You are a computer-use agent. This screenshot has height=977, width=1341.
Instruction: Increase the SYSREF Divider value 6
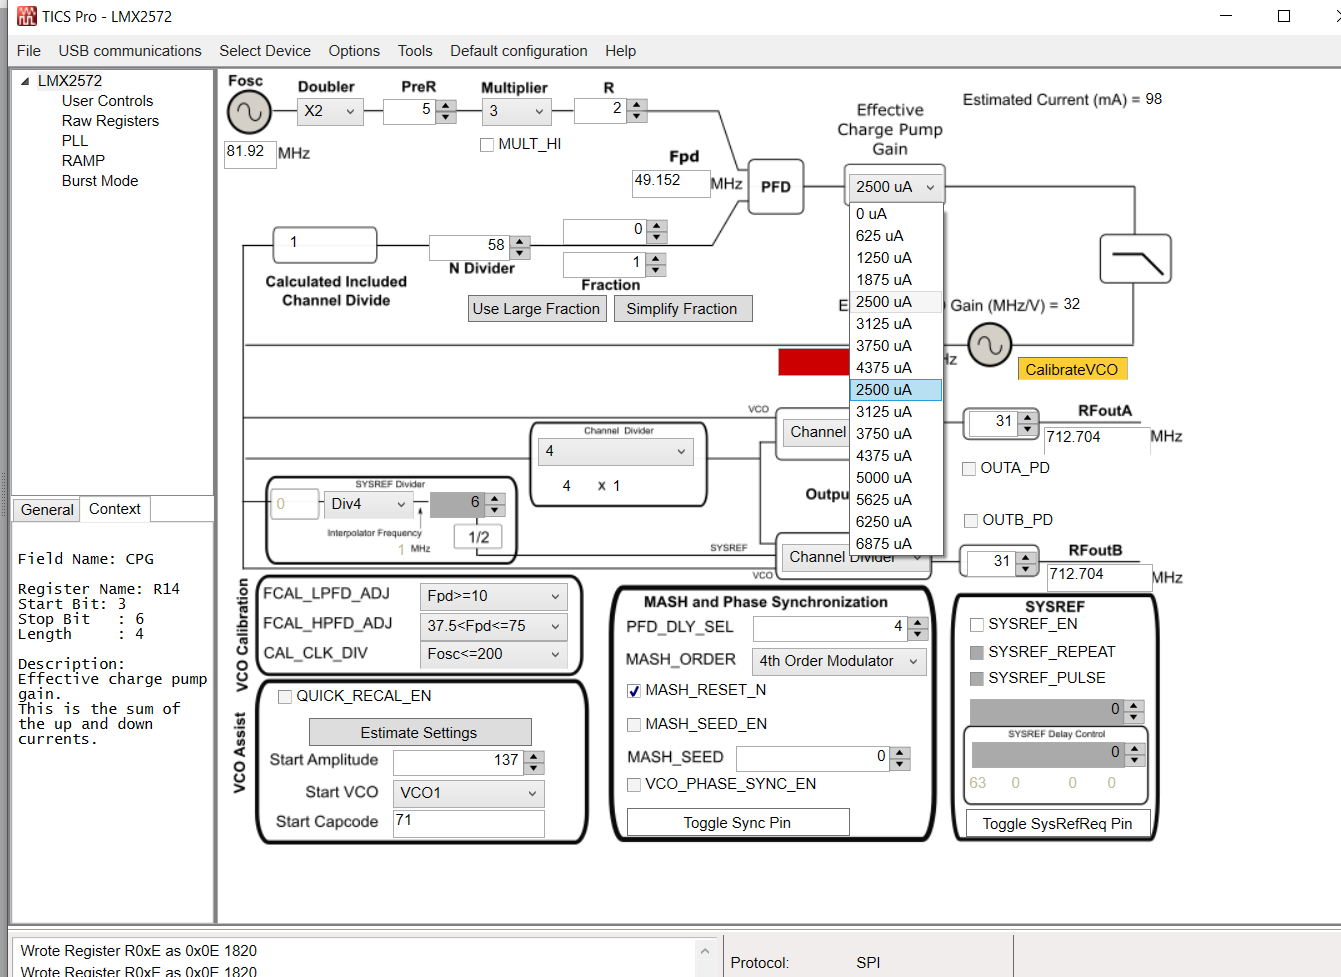coord(495,498)
